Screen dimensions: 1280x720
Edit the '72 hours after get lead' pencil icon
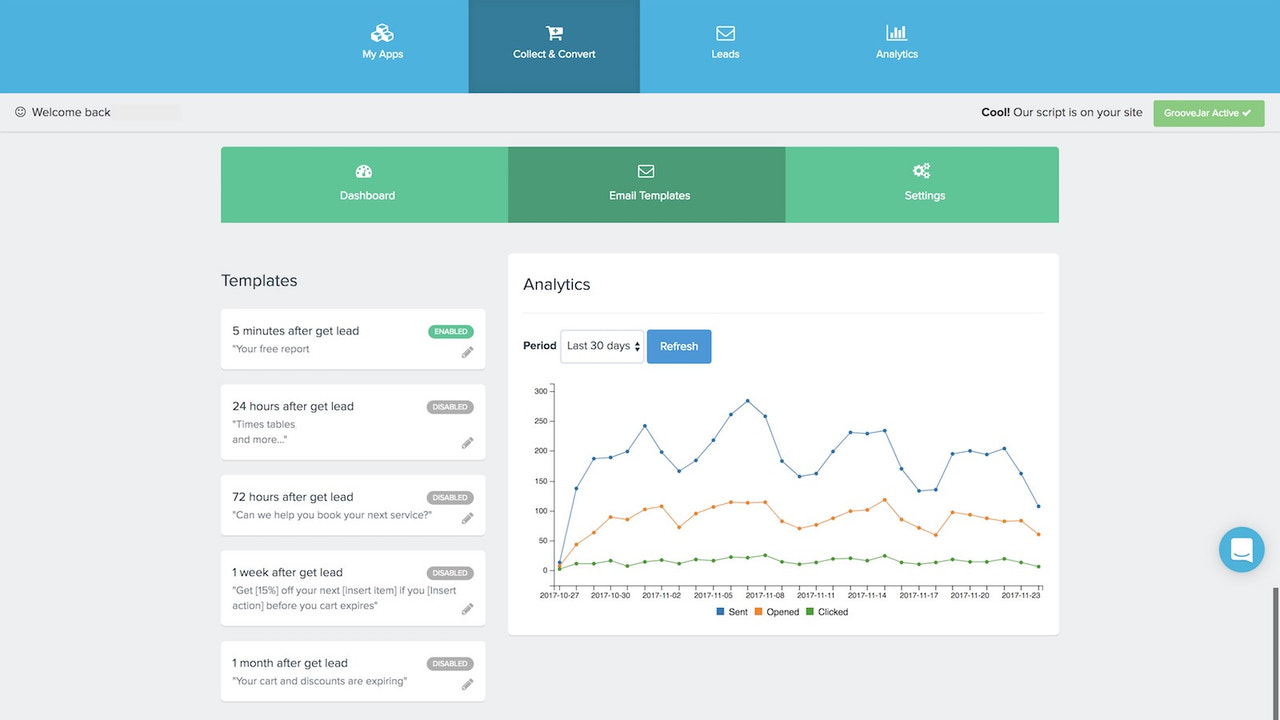[467, 518]
